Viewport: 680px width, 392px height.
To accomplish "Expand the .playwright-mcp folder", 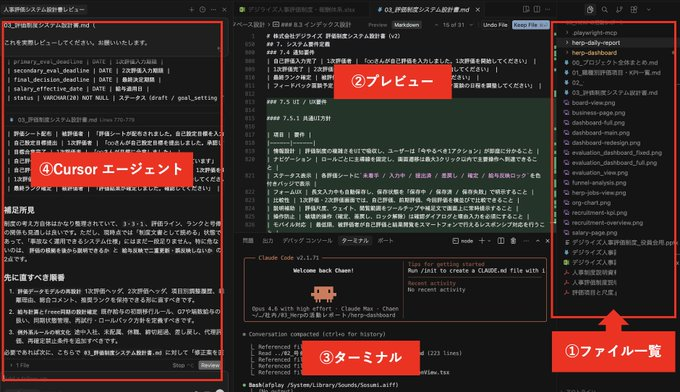I will 594,33.
